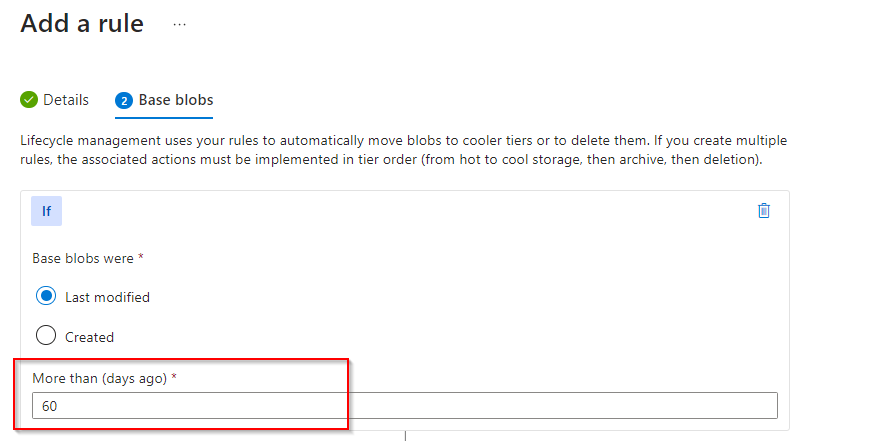
Task: Click the "Last modified" option label text
Action: point(107,297)
